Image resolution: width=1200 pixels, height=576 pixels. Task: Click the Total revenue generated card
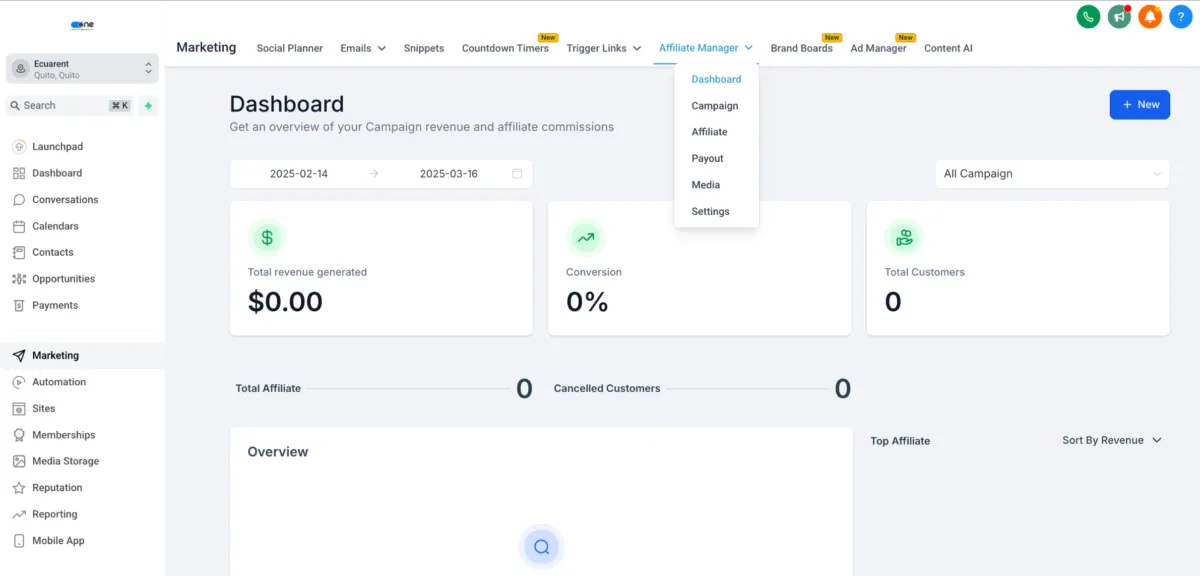click(380, 268)
